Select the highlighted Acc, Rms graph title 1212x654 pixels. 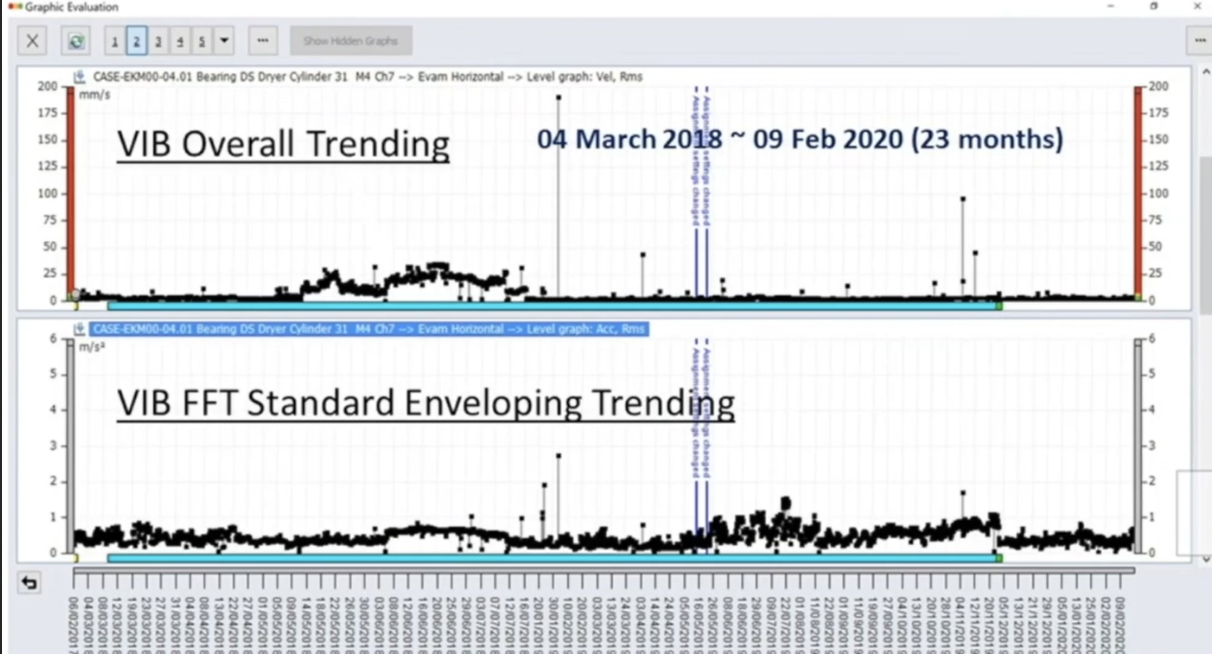[x=368, y=329]
